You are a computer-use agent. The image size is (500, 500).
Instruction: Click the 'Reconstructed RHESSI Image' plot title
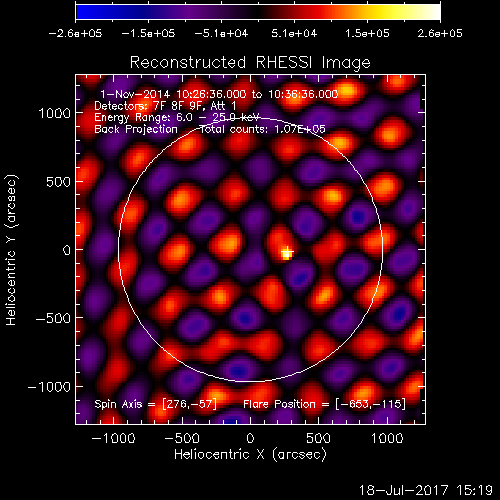(x=250, y=63)
